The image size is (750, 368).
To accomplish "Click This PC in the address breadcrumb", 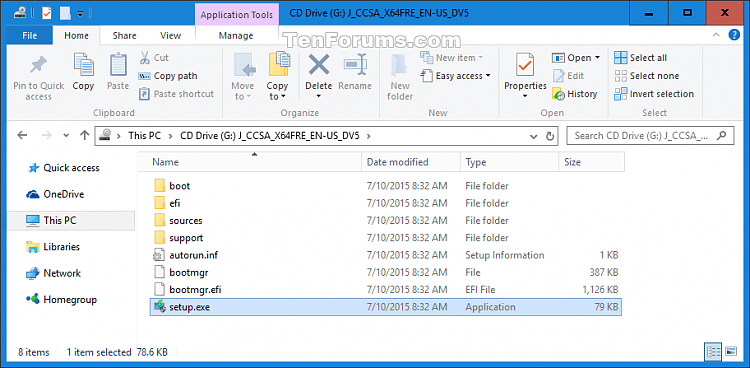I will [144, 136].
